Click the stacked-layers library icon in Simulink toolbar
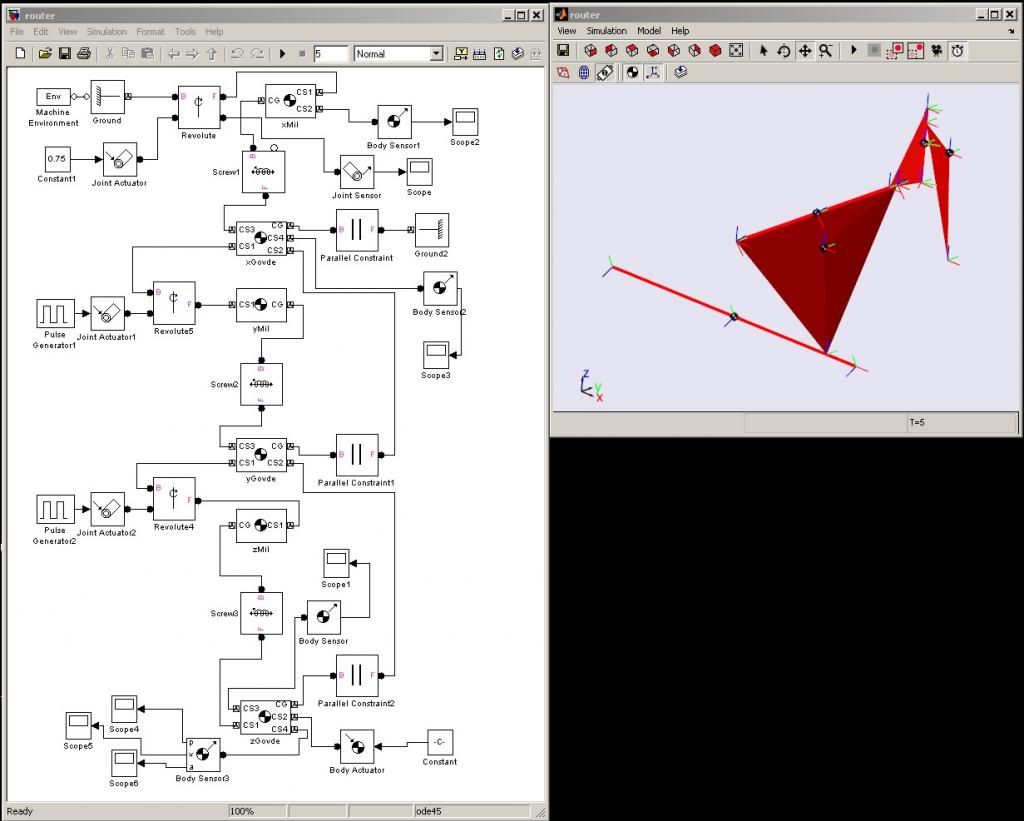This screenshot has height=821, width=1024. (518, 54)
